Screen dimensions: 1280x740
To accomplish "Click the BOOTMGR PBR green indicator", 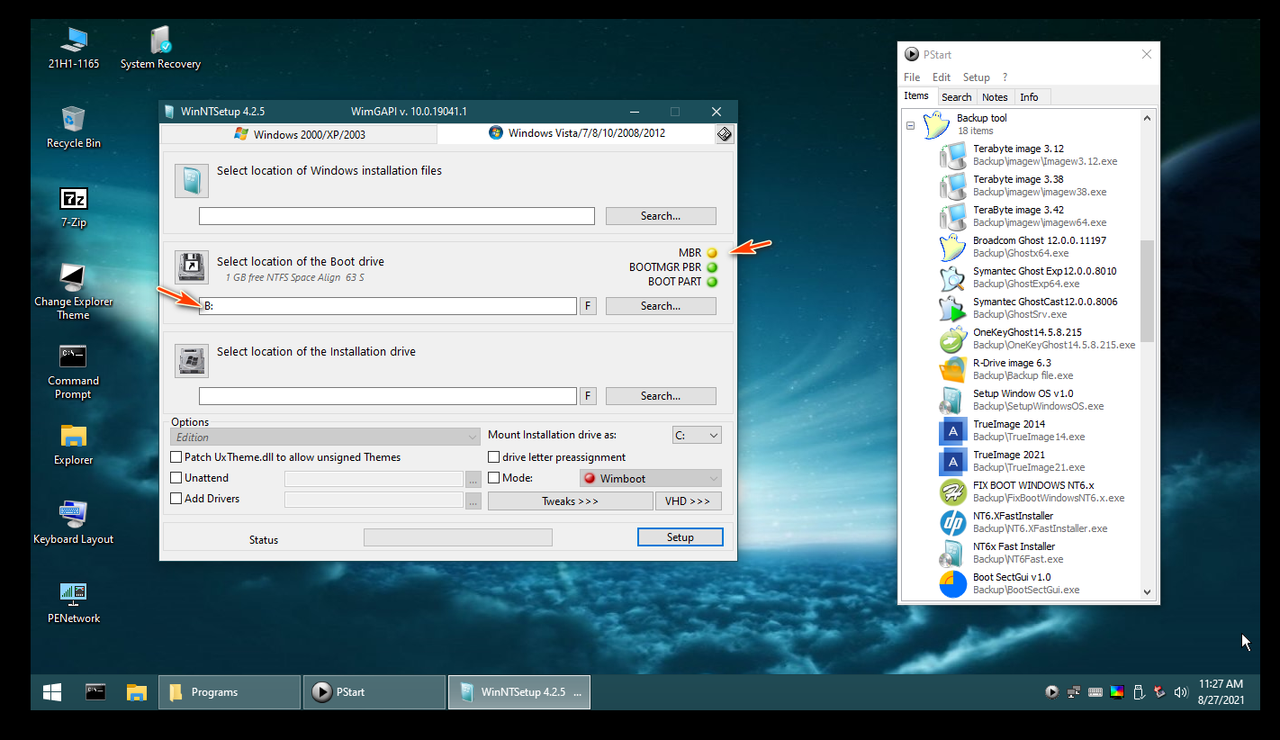I will point(712,267).
